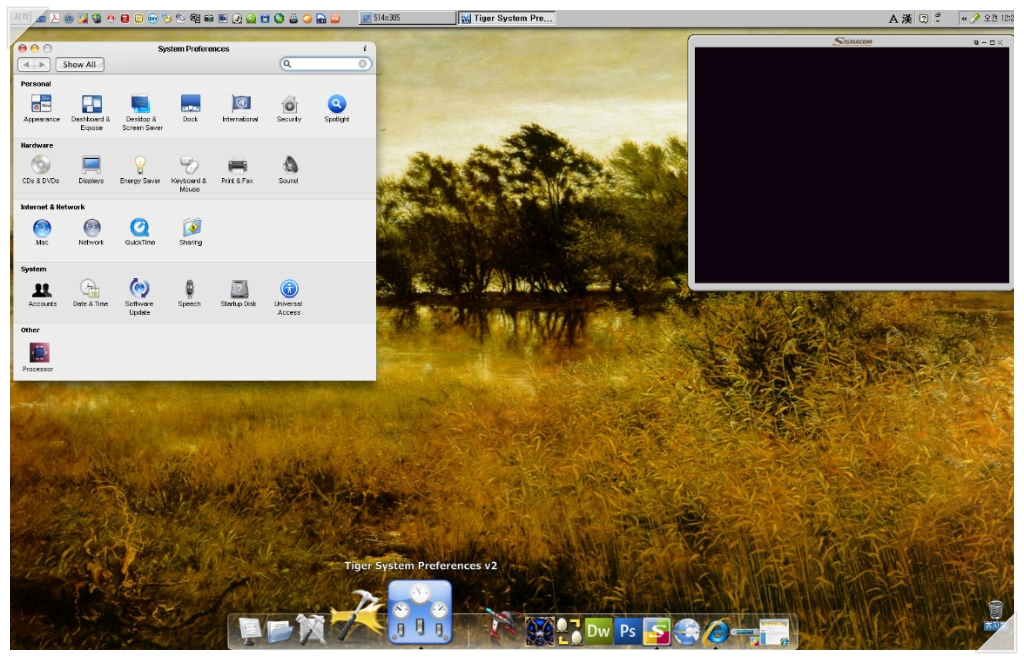The height and width of the screenshot is (660, 1024).
Task: Select the 514x305 taskbar window tab
Action: (406, 18)
